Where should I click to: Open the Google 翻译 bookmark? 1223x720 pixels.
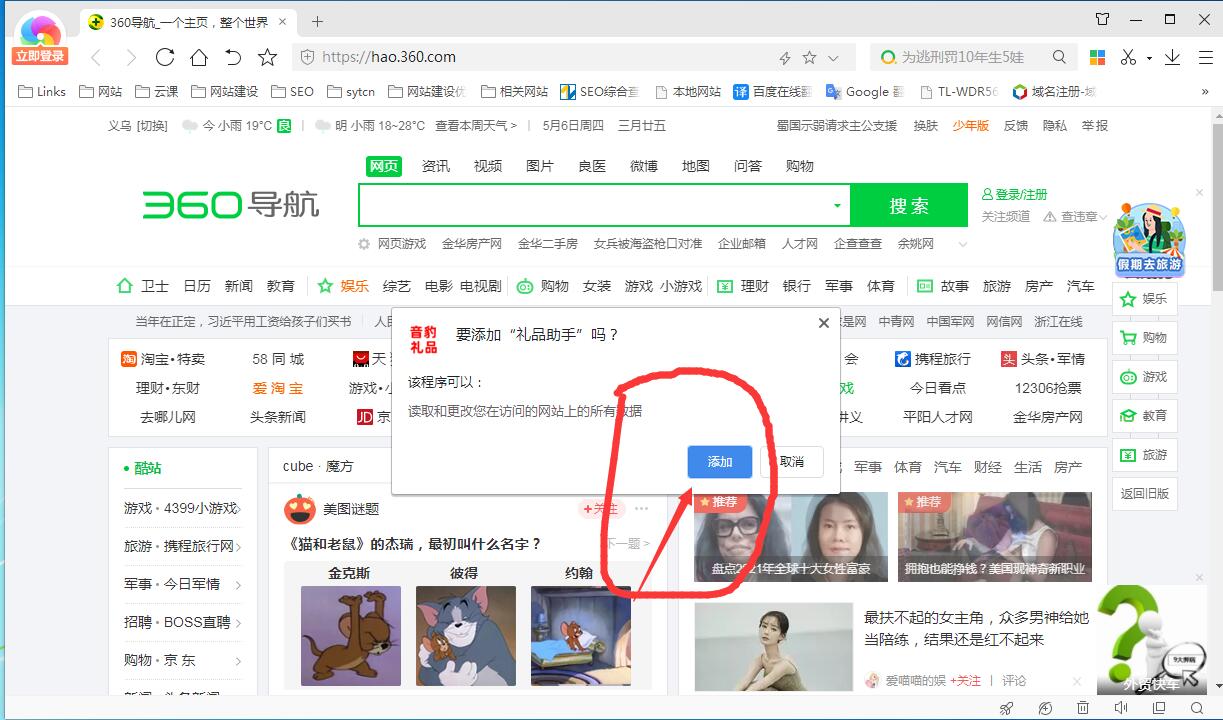[865, 91]
